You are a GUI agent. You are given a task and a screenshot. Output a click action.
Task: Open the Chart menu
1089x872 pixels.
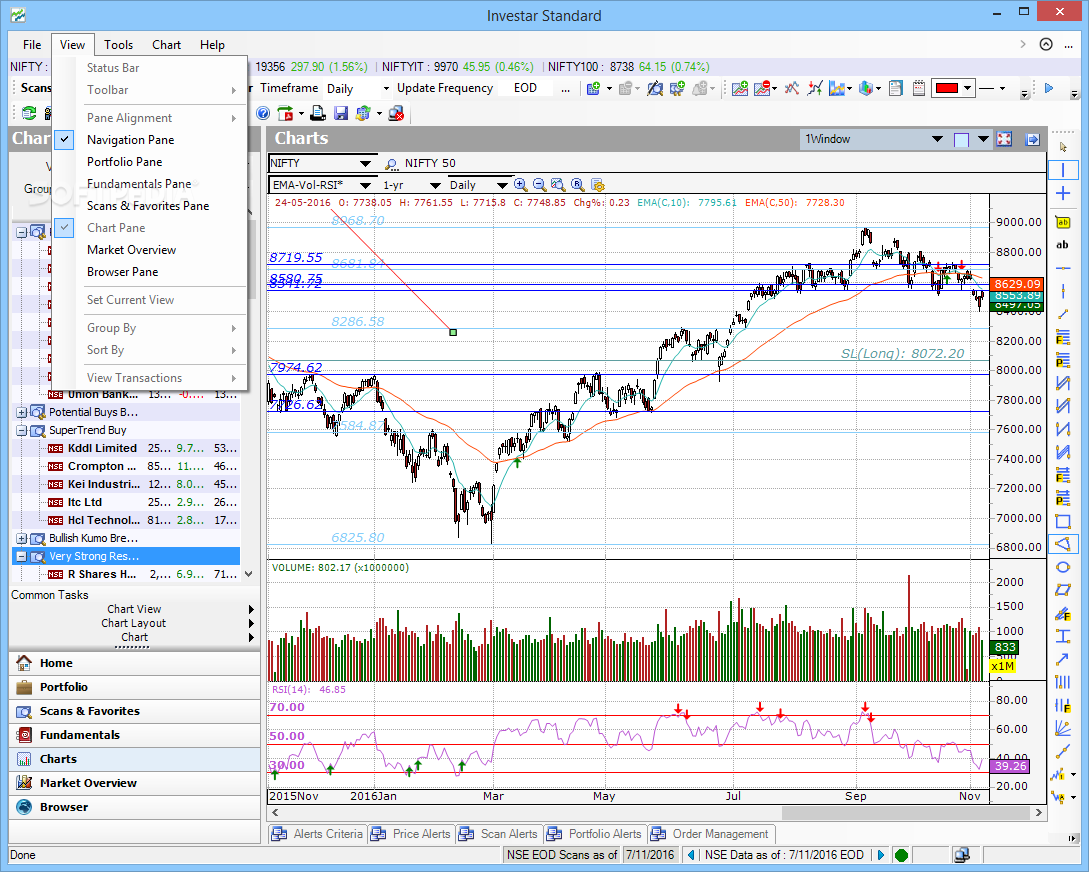[167, 44]
